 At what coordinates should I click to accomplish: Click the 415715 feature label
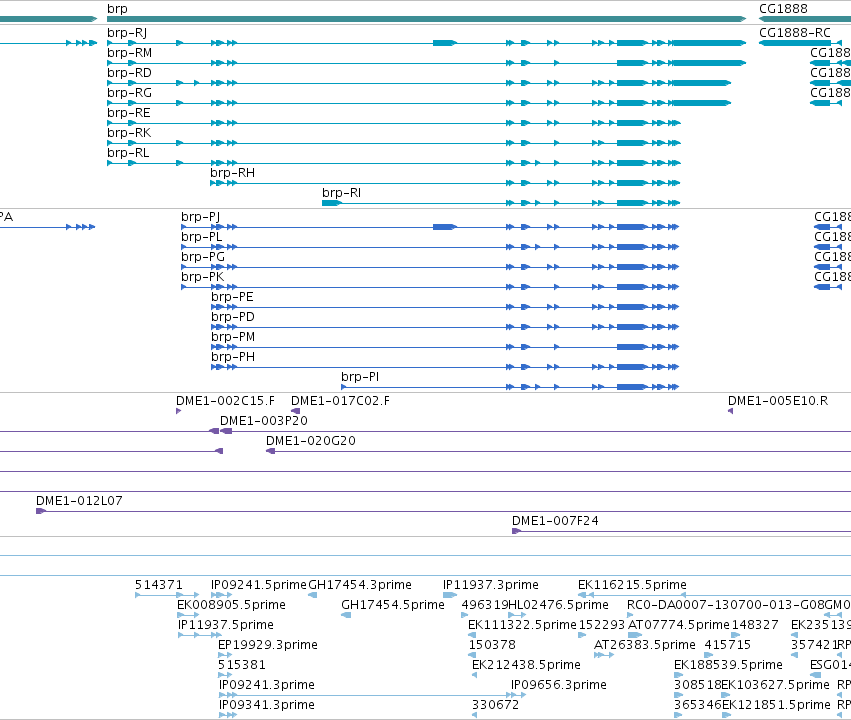[727, 645]
